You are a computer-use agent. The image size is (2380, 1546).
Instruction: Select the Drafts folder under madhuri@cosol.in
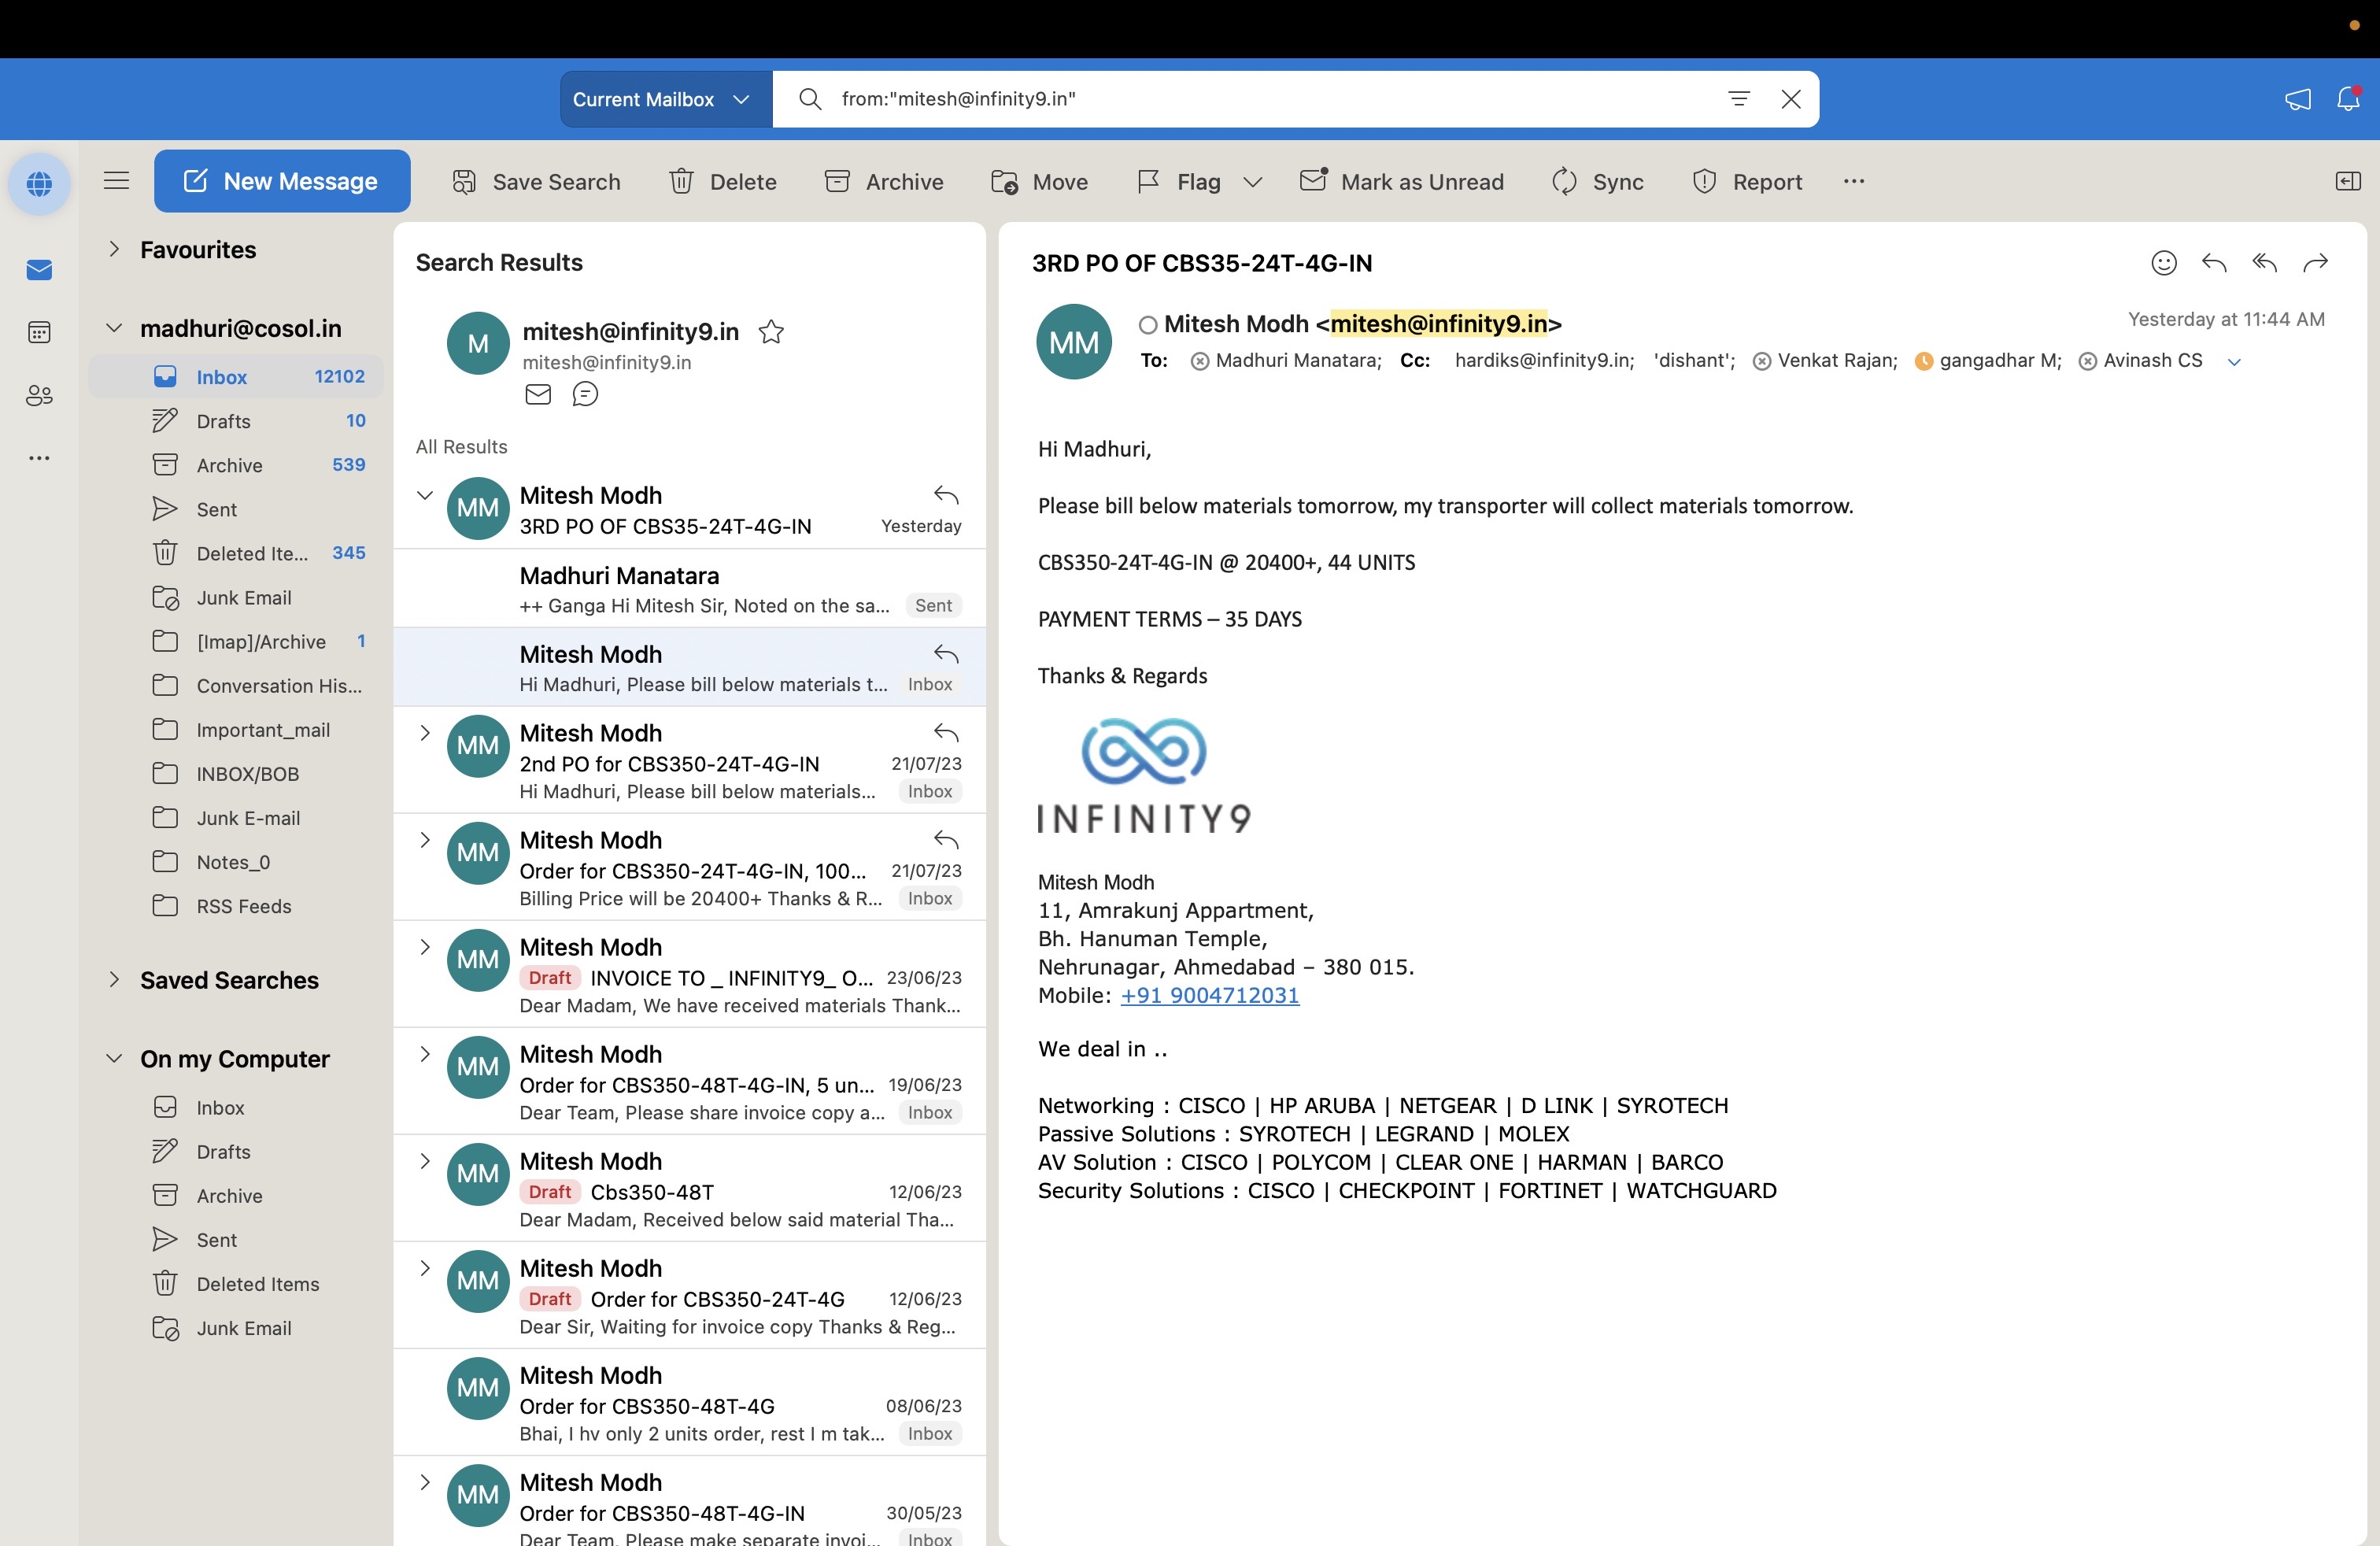[223, 421]
